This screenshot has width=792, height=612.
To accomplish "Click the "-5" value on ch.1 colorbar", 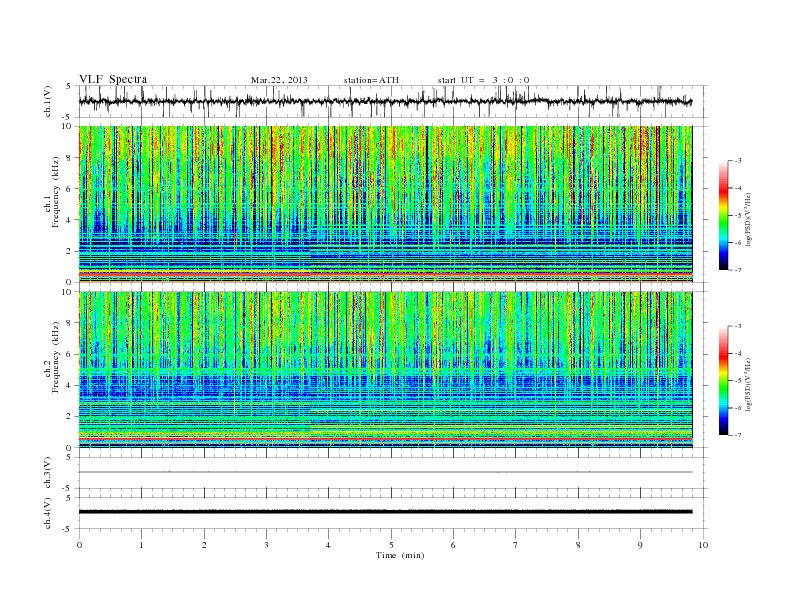I will click(738, 216).
